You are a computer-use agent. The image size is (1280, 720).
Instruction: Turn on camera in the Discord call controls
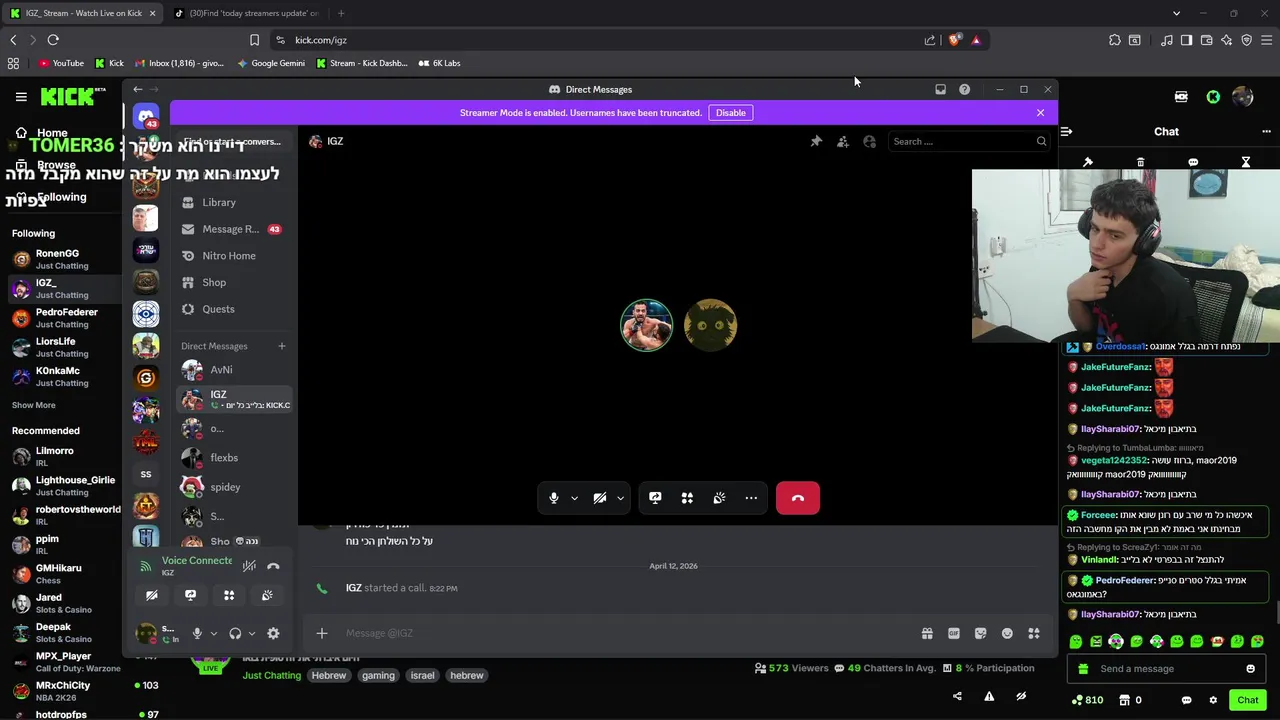[600, 498]
